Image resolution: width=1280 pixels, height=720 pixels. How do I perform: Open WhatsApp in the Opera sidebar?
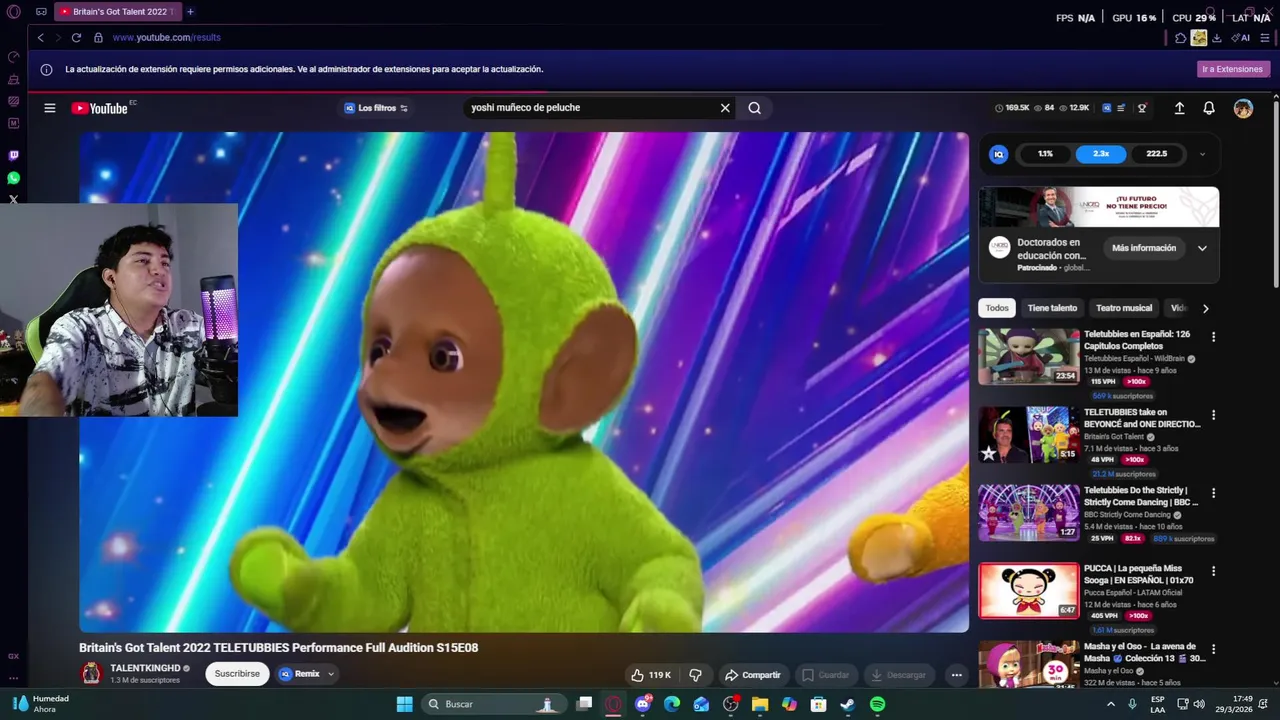[x=14, y=178]
